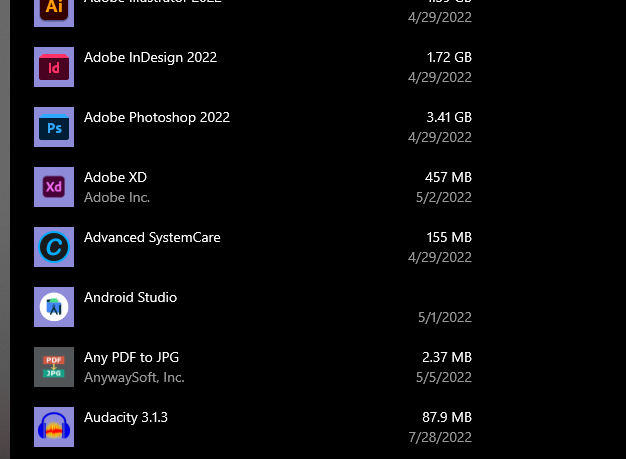Select Audacity 3.1.3 app name
Image resolution: width=626 pixels, height=459 pixels.
126,417
